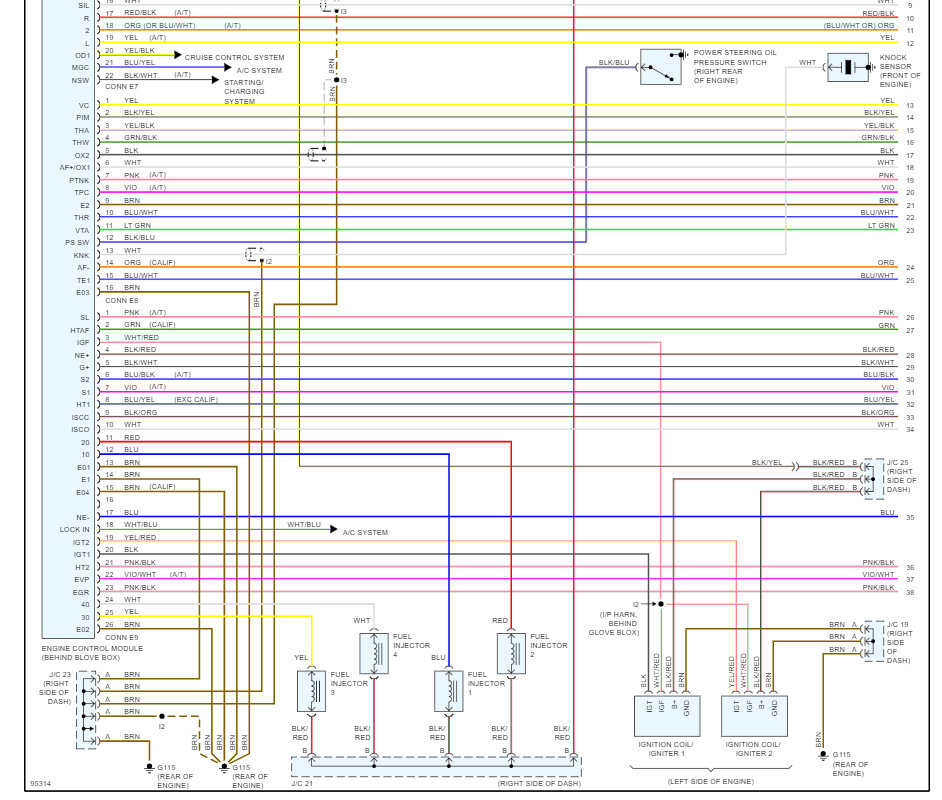Click the diagram number '95314'

click(41, 784)
